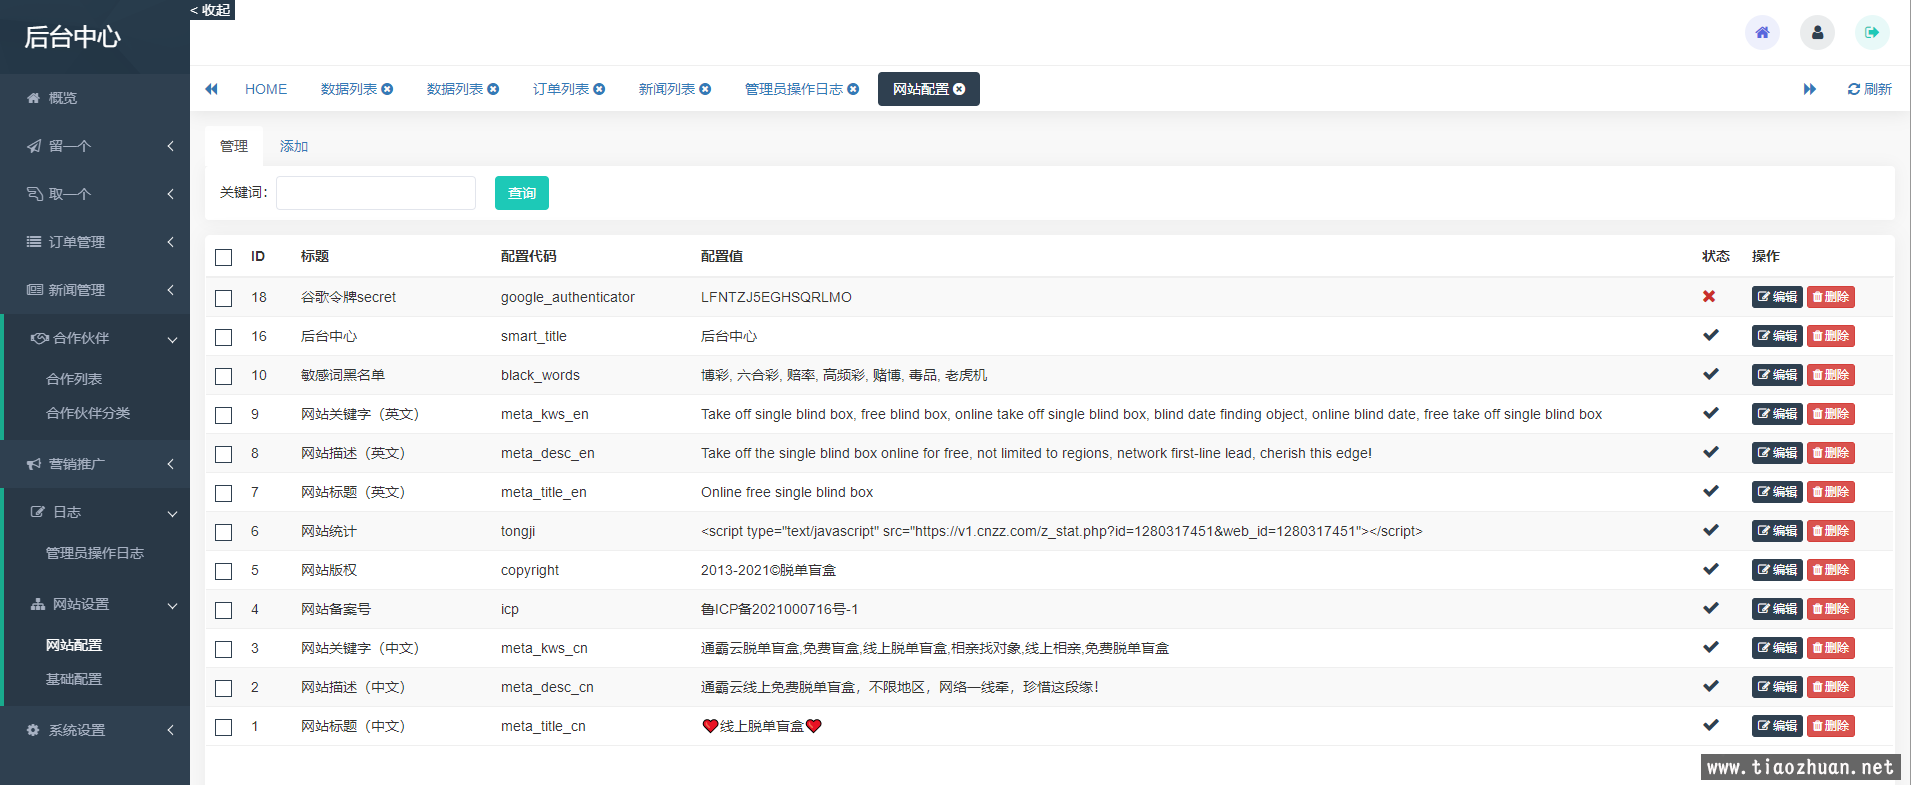This screenshot has width=1911, height=785.
Task: Edit the copyright config row
Action: click(x=1777, y=570)
